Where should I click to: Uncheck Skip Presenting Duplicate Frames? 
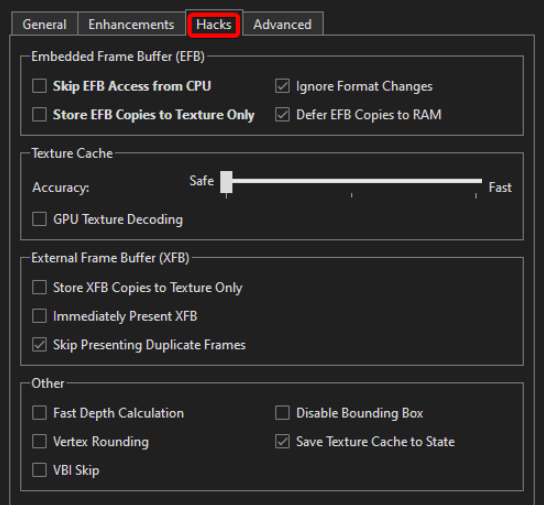[x=39, y=345]
